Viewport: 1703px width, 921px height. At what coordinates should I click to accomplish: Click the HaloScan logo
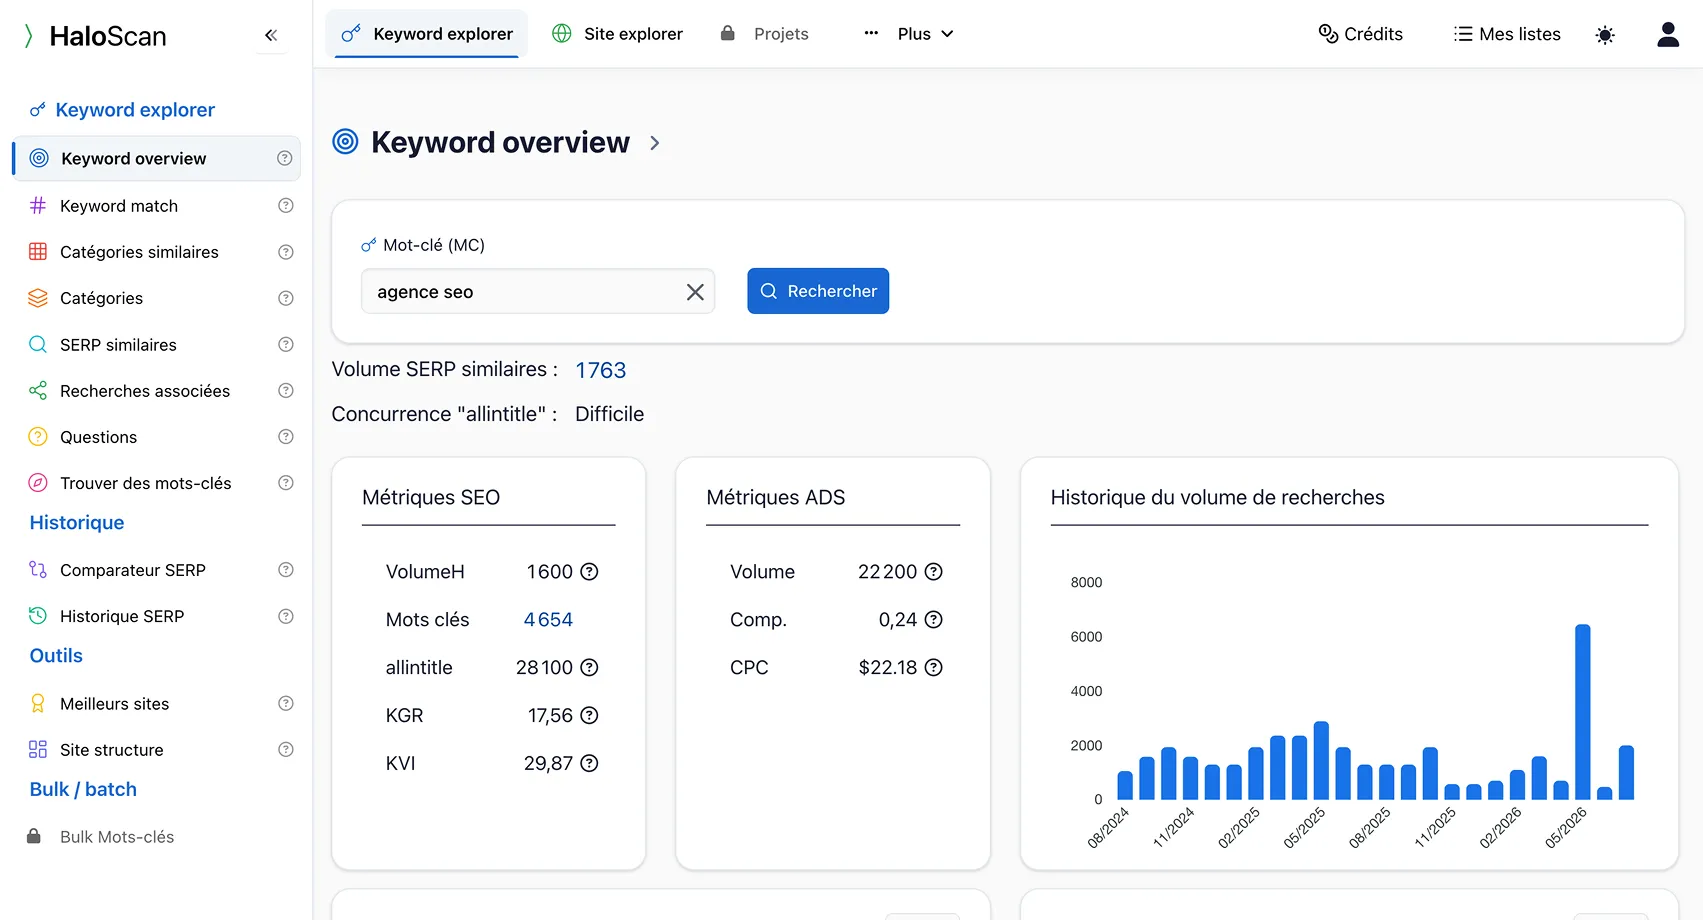pyautogui.click(x=95, y=36)
